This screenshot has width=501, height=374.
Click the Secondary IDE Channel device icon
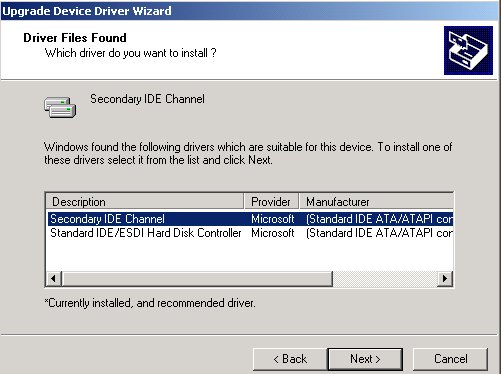click(x=60, y=107)
